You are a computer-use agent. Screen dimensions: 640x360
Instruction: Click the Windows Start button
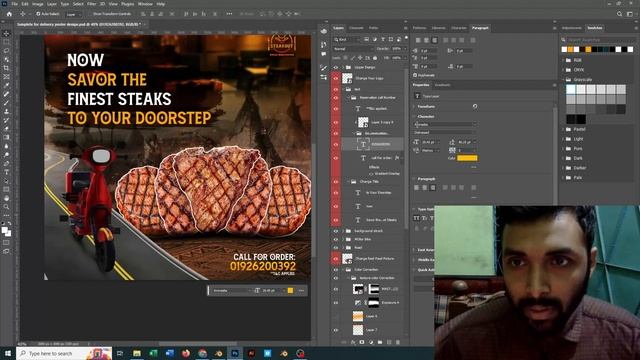point(7,353)
